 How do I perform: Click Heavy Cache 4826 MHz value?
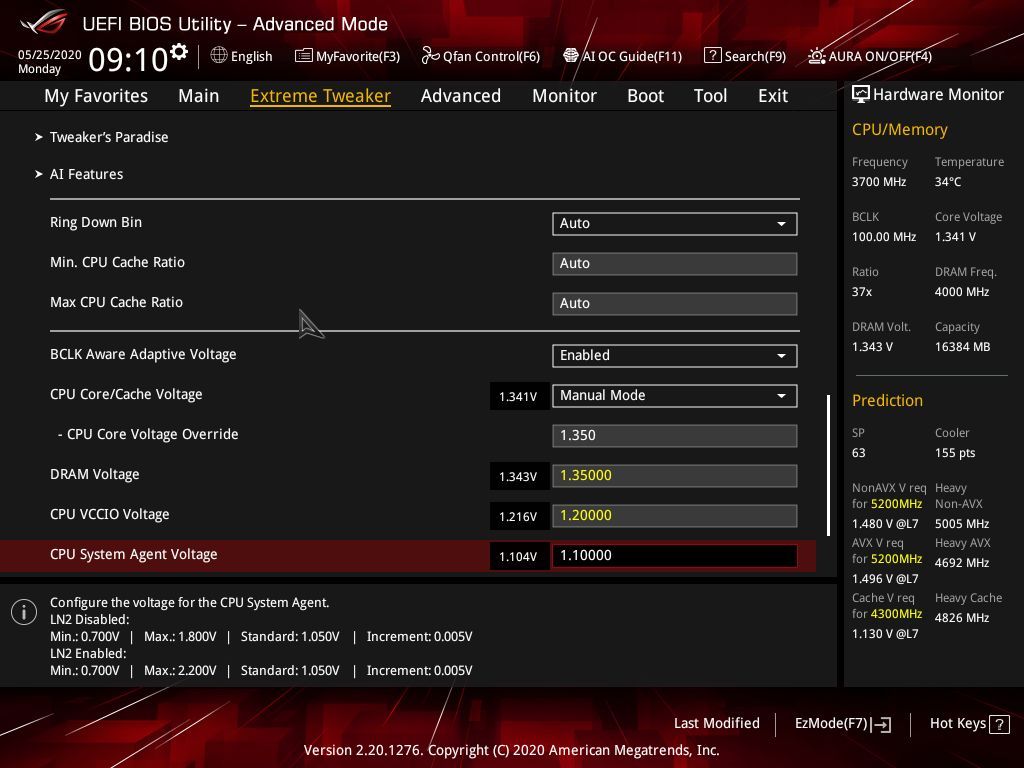tap(962, 617)
